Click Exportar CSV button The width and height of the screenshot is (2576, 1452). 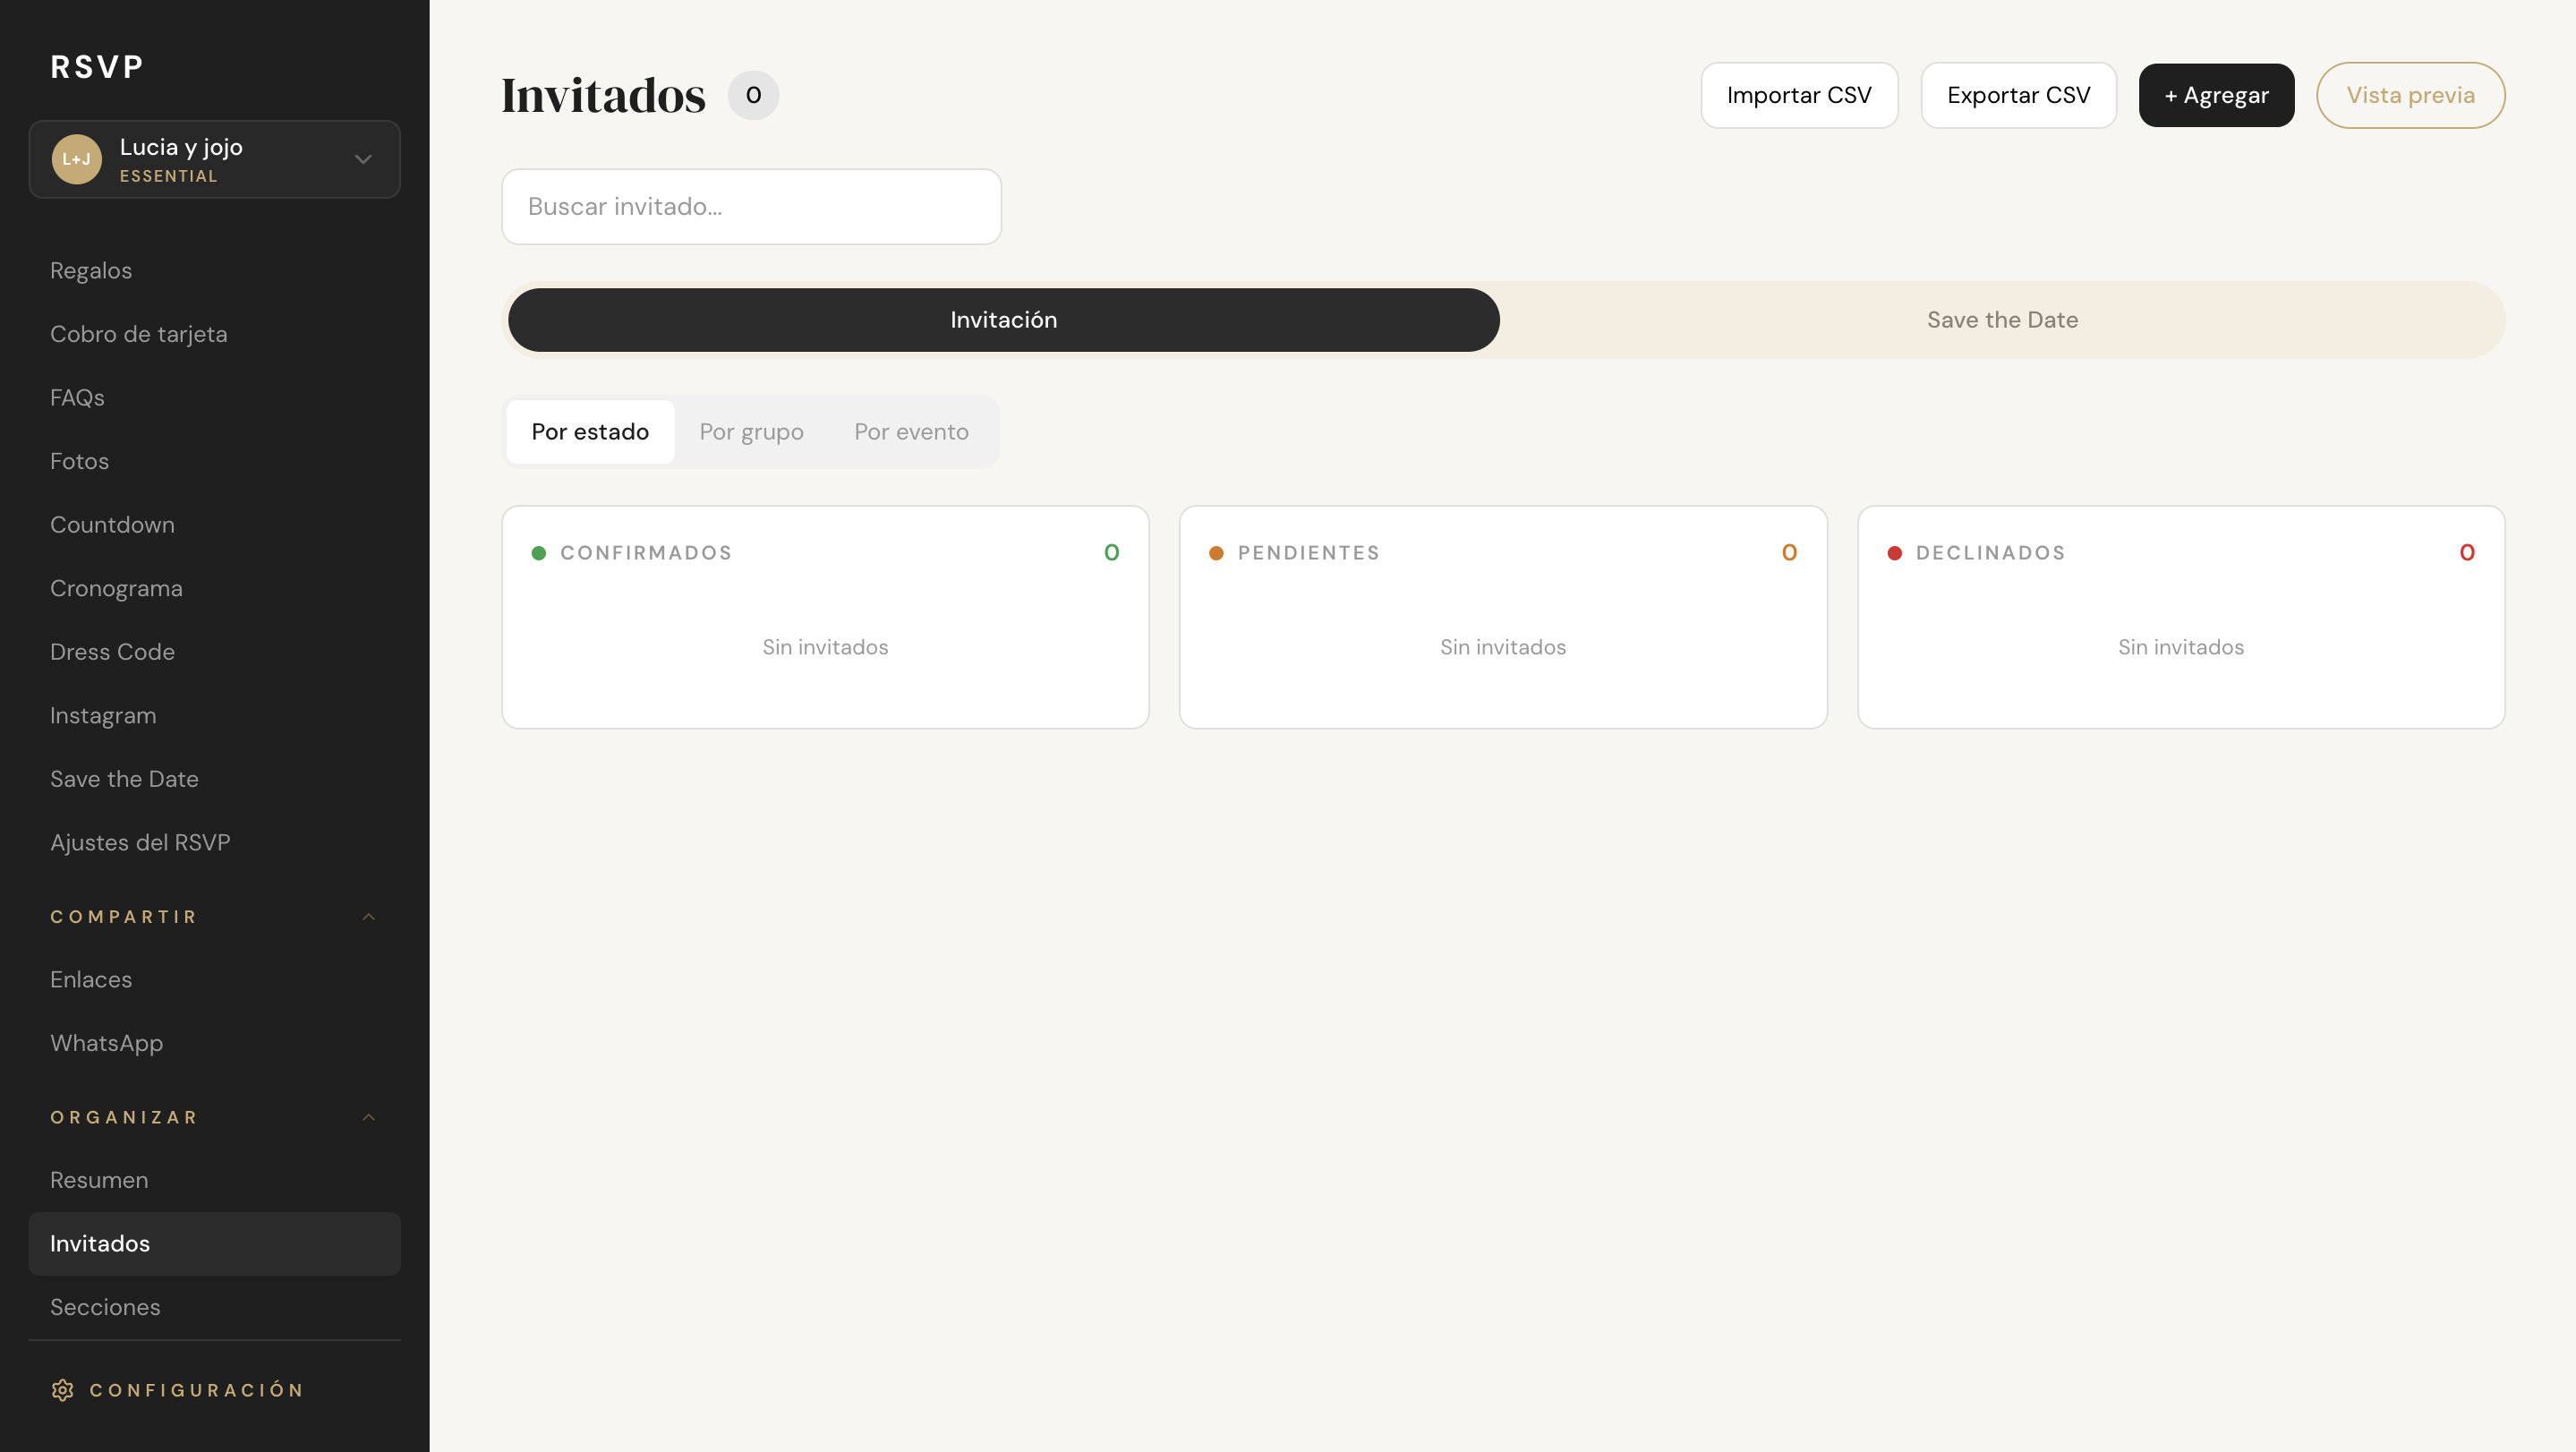pyautogui.click(x=2018, y=95)
